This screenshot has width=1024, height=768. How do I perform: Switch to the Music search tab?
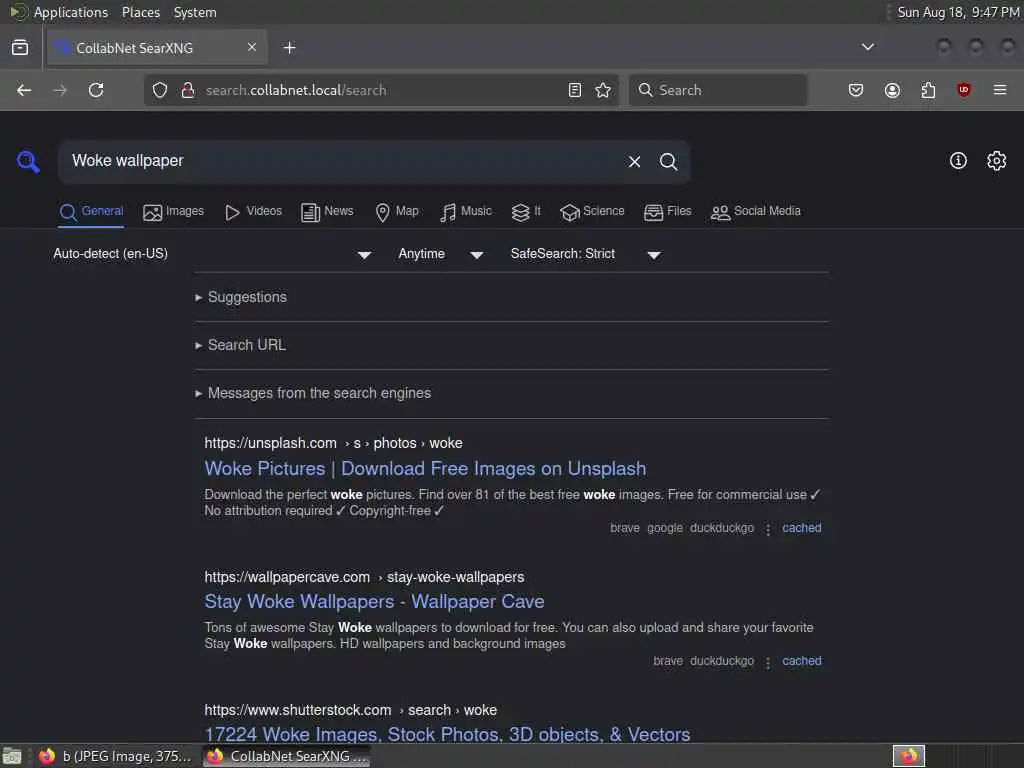[x=466, y=212]
